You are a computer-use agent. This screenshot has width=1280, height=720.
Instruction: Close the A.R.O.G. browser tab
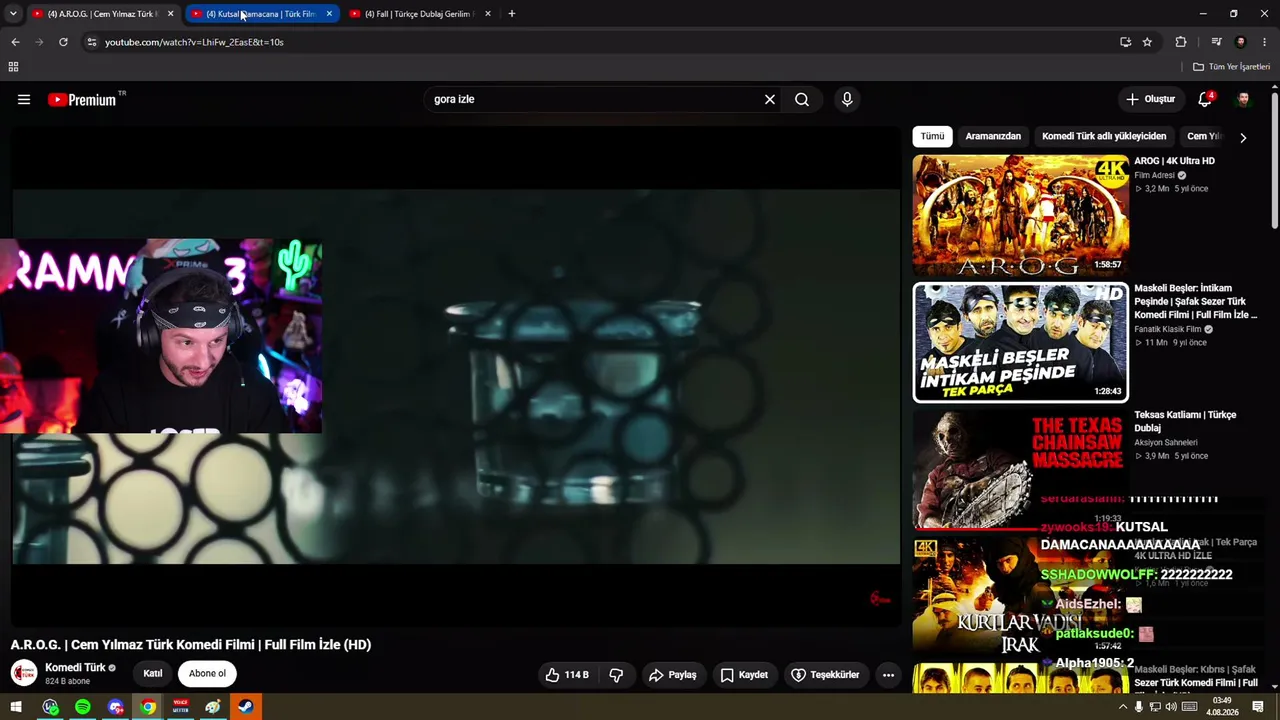click(171, 14)
